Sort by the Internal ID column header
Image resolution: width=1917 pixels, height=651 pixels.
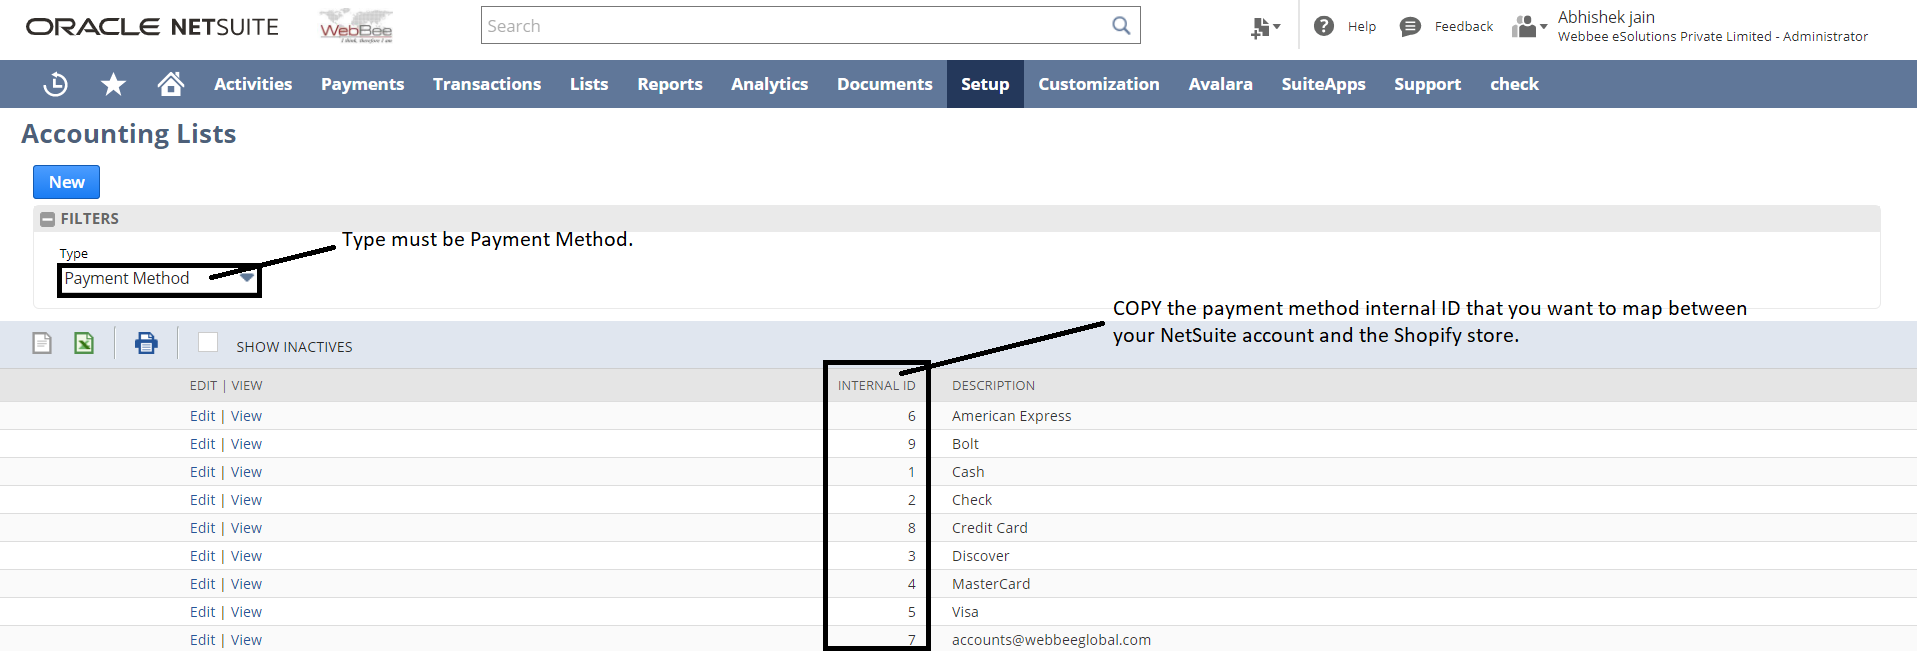876,386
